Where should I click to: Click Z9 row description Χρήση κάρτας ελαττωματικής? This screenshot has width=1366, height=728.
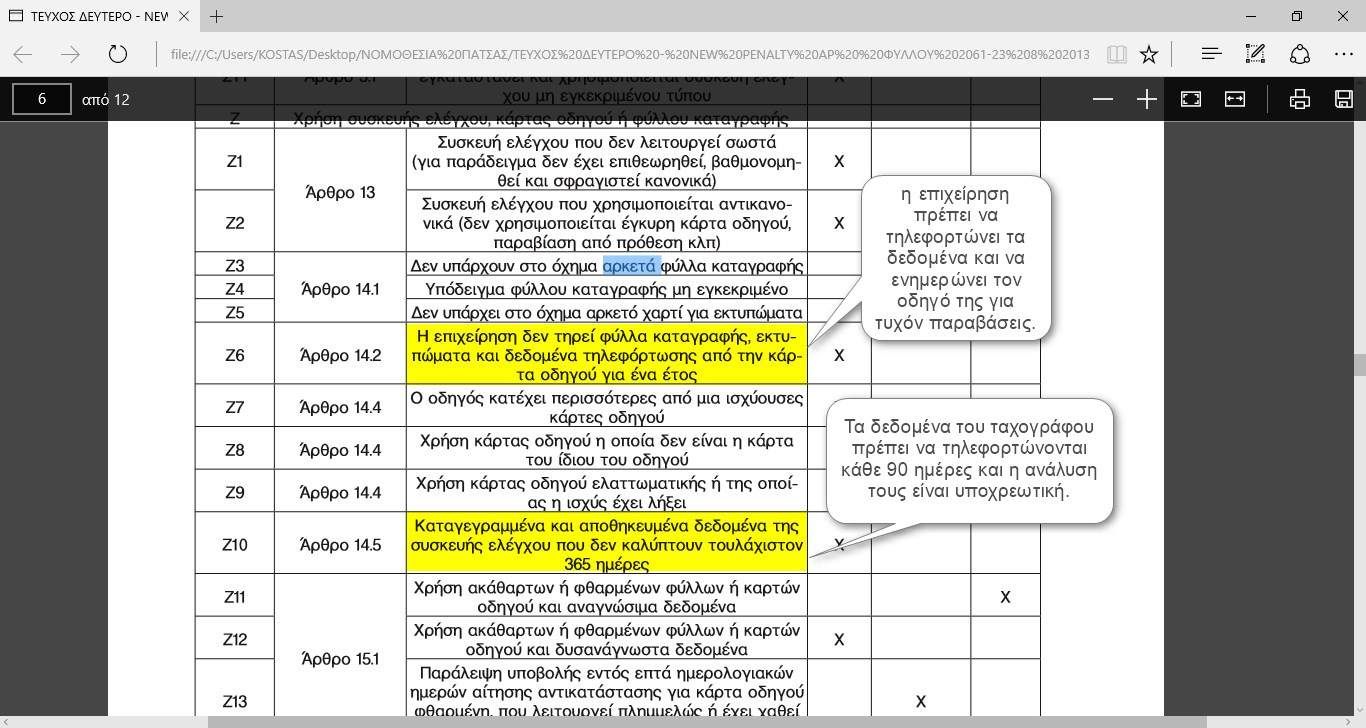607,491
